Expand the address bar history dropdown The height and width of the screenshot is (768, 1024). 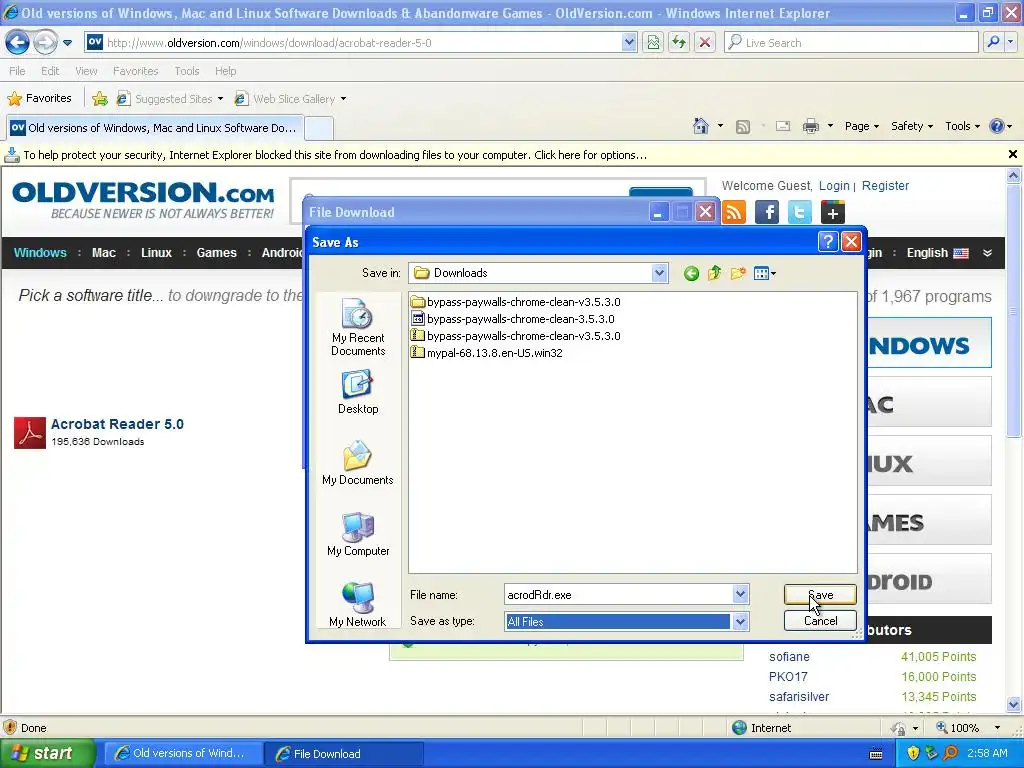629,42
